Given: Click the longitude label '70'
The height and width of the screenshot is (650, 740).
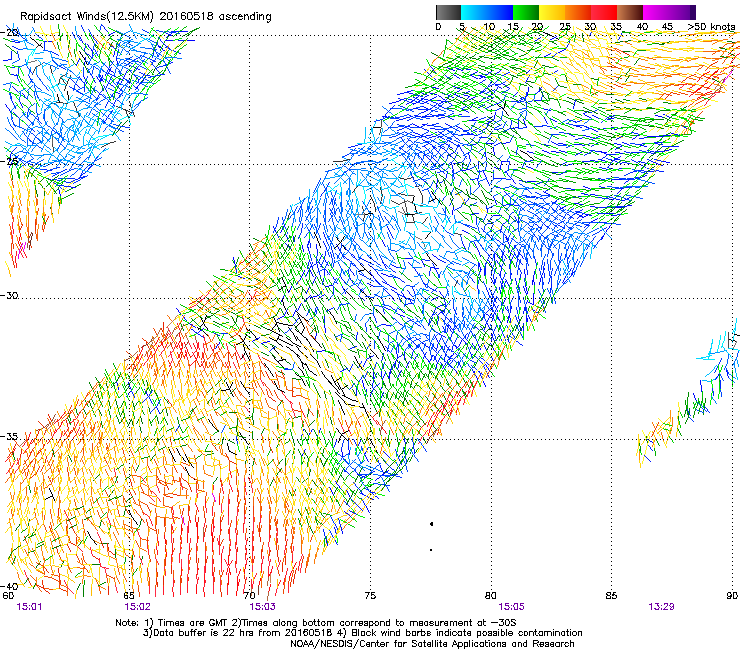Looking at the screenshot, I should [x=250, y=596].
